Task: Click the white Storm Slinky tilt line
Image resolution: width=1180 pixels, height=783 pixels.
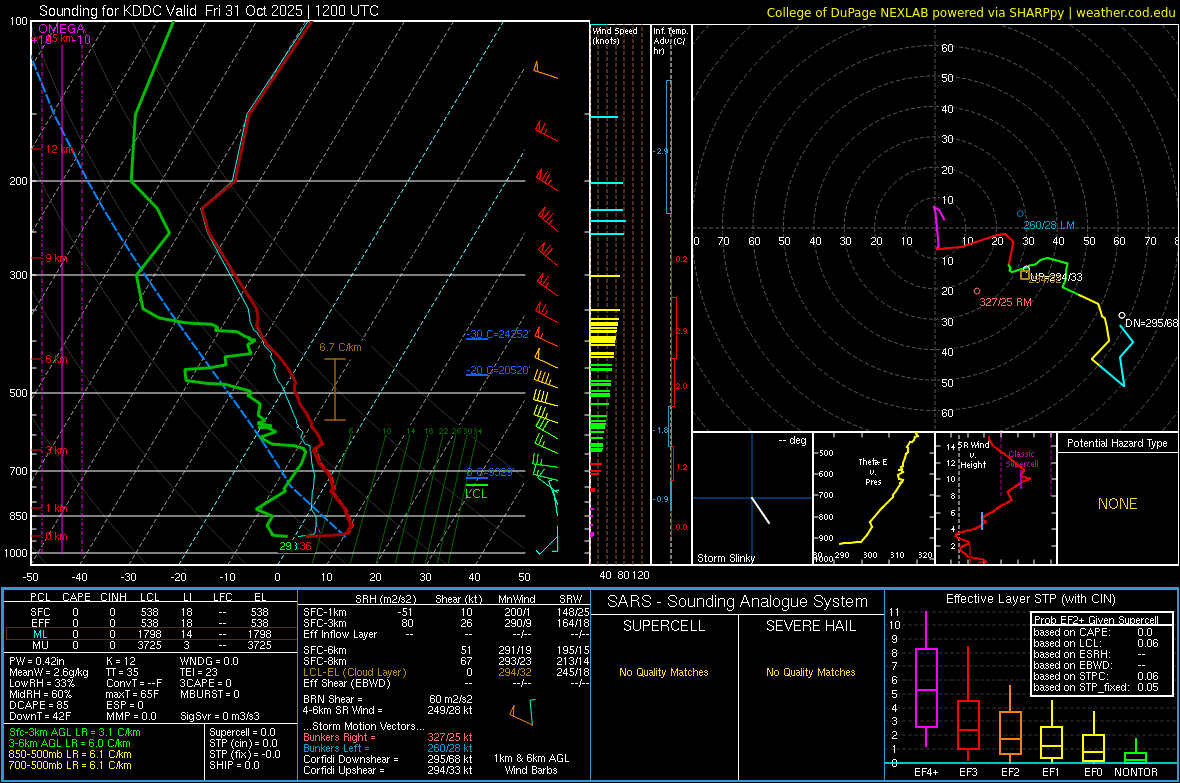Action: coord(761,510)
